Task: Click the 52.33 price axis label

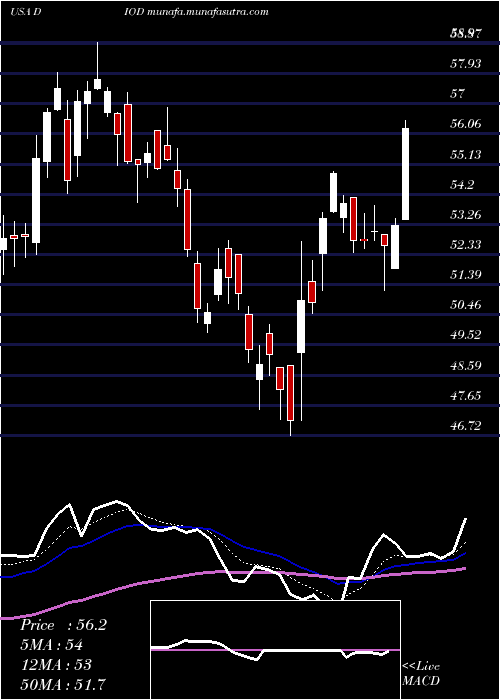Action: (466, 245)
